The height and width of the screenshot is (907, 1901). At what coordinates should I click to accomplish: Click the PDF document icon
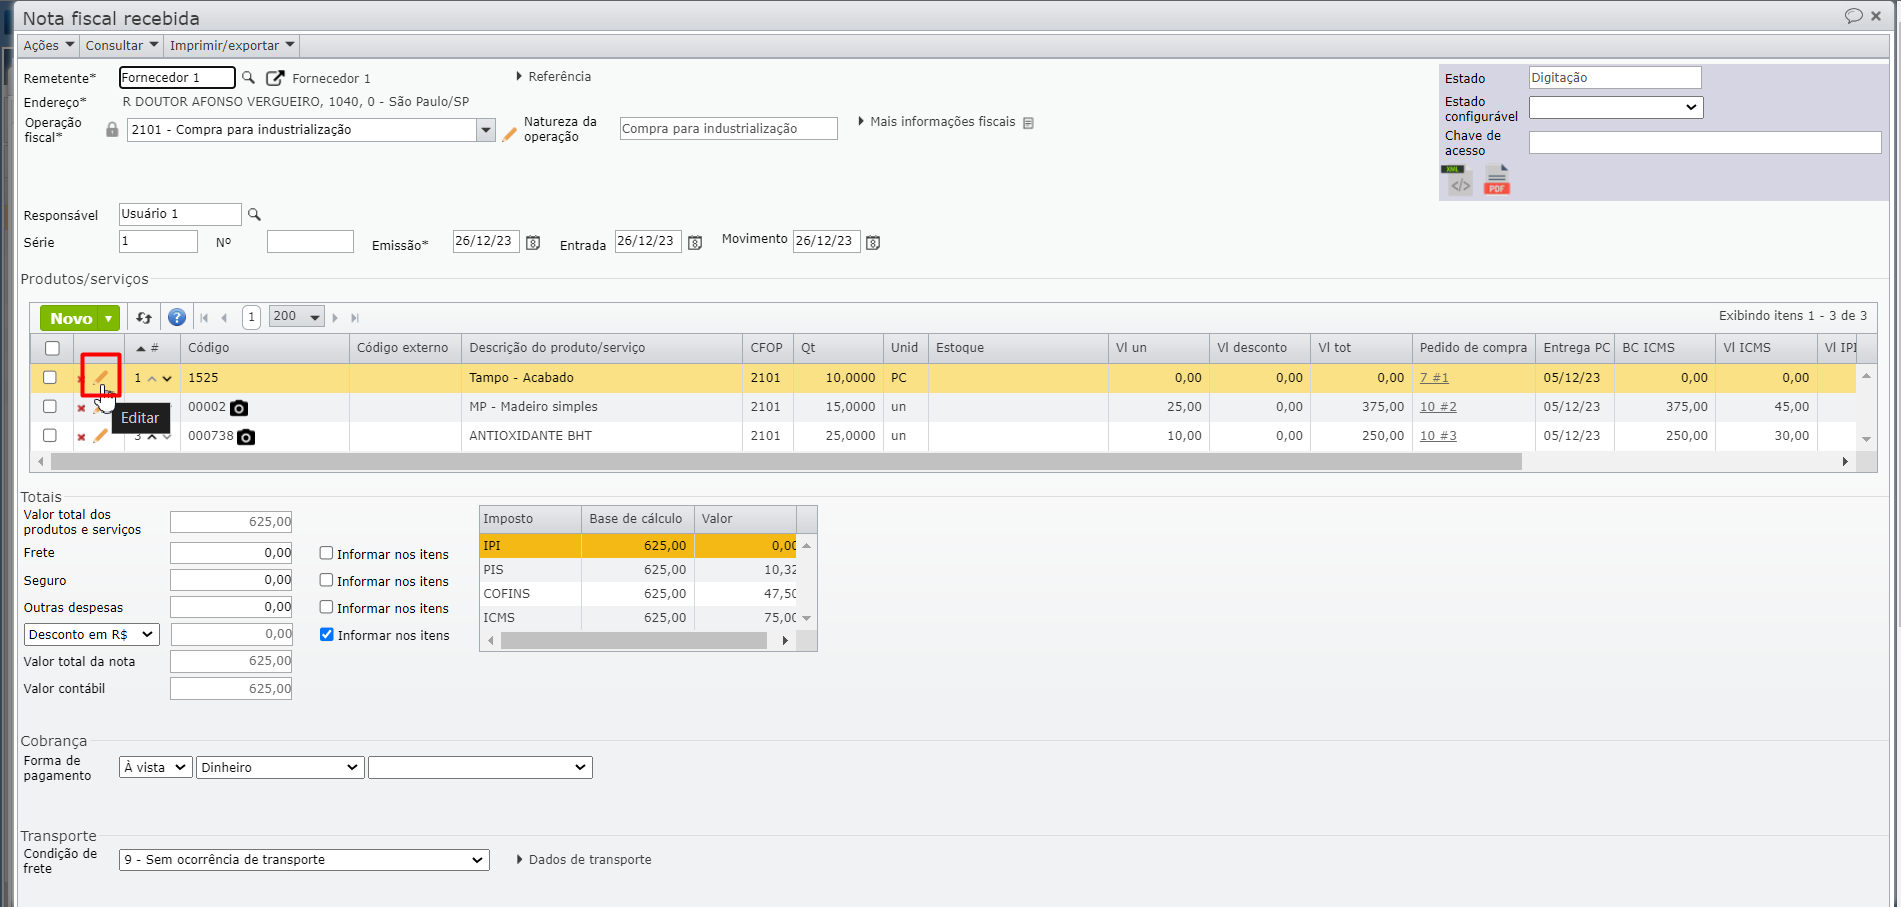(x=1496, y=181)
